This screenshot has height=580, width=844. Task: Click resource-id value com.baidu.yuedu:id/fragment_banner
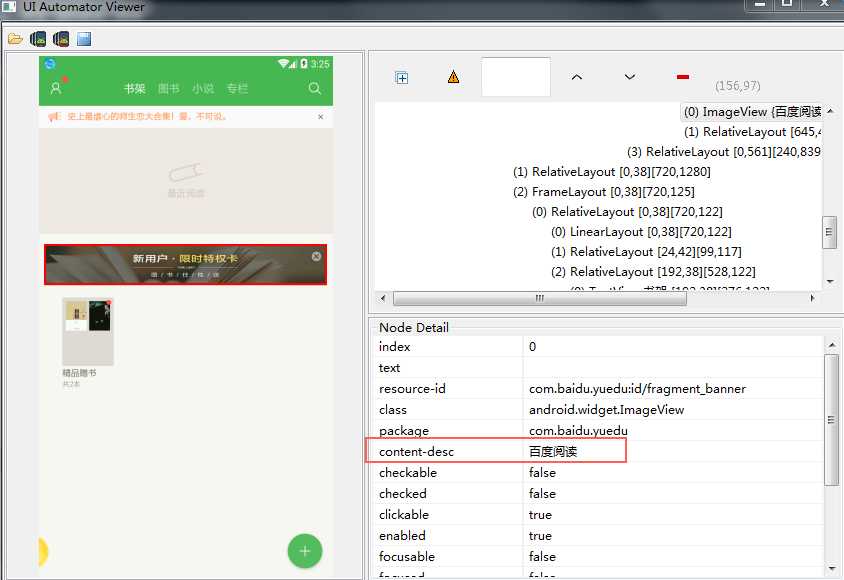[x=637, y=388]
